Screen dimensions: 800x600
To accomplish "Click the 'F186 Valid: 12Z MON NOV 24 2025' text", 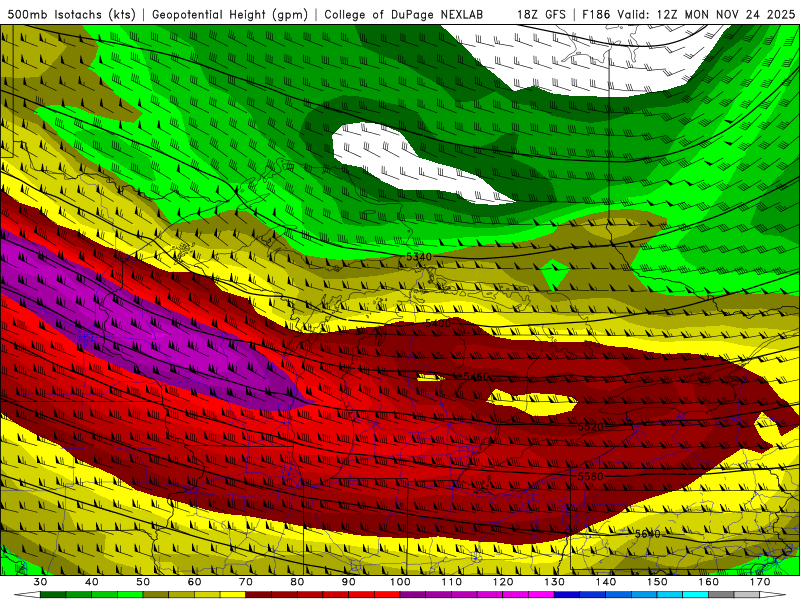I will 688,15.
